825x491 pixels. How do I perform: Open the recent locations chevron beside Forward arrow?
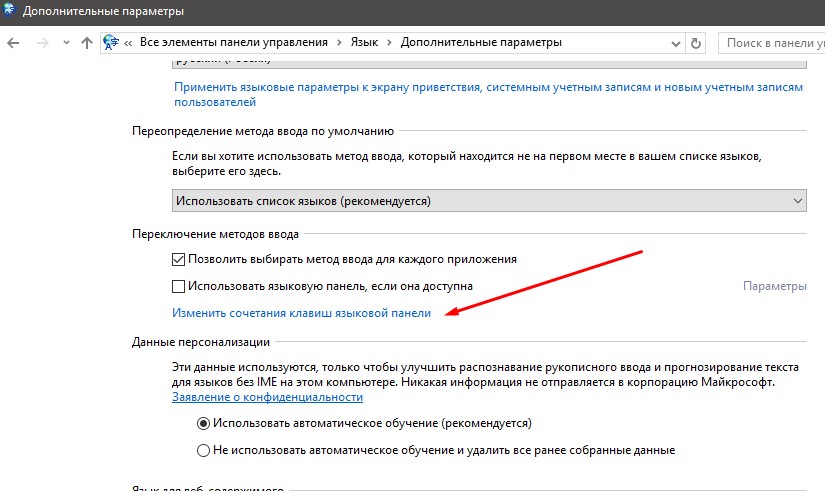(x=65, y=43)
